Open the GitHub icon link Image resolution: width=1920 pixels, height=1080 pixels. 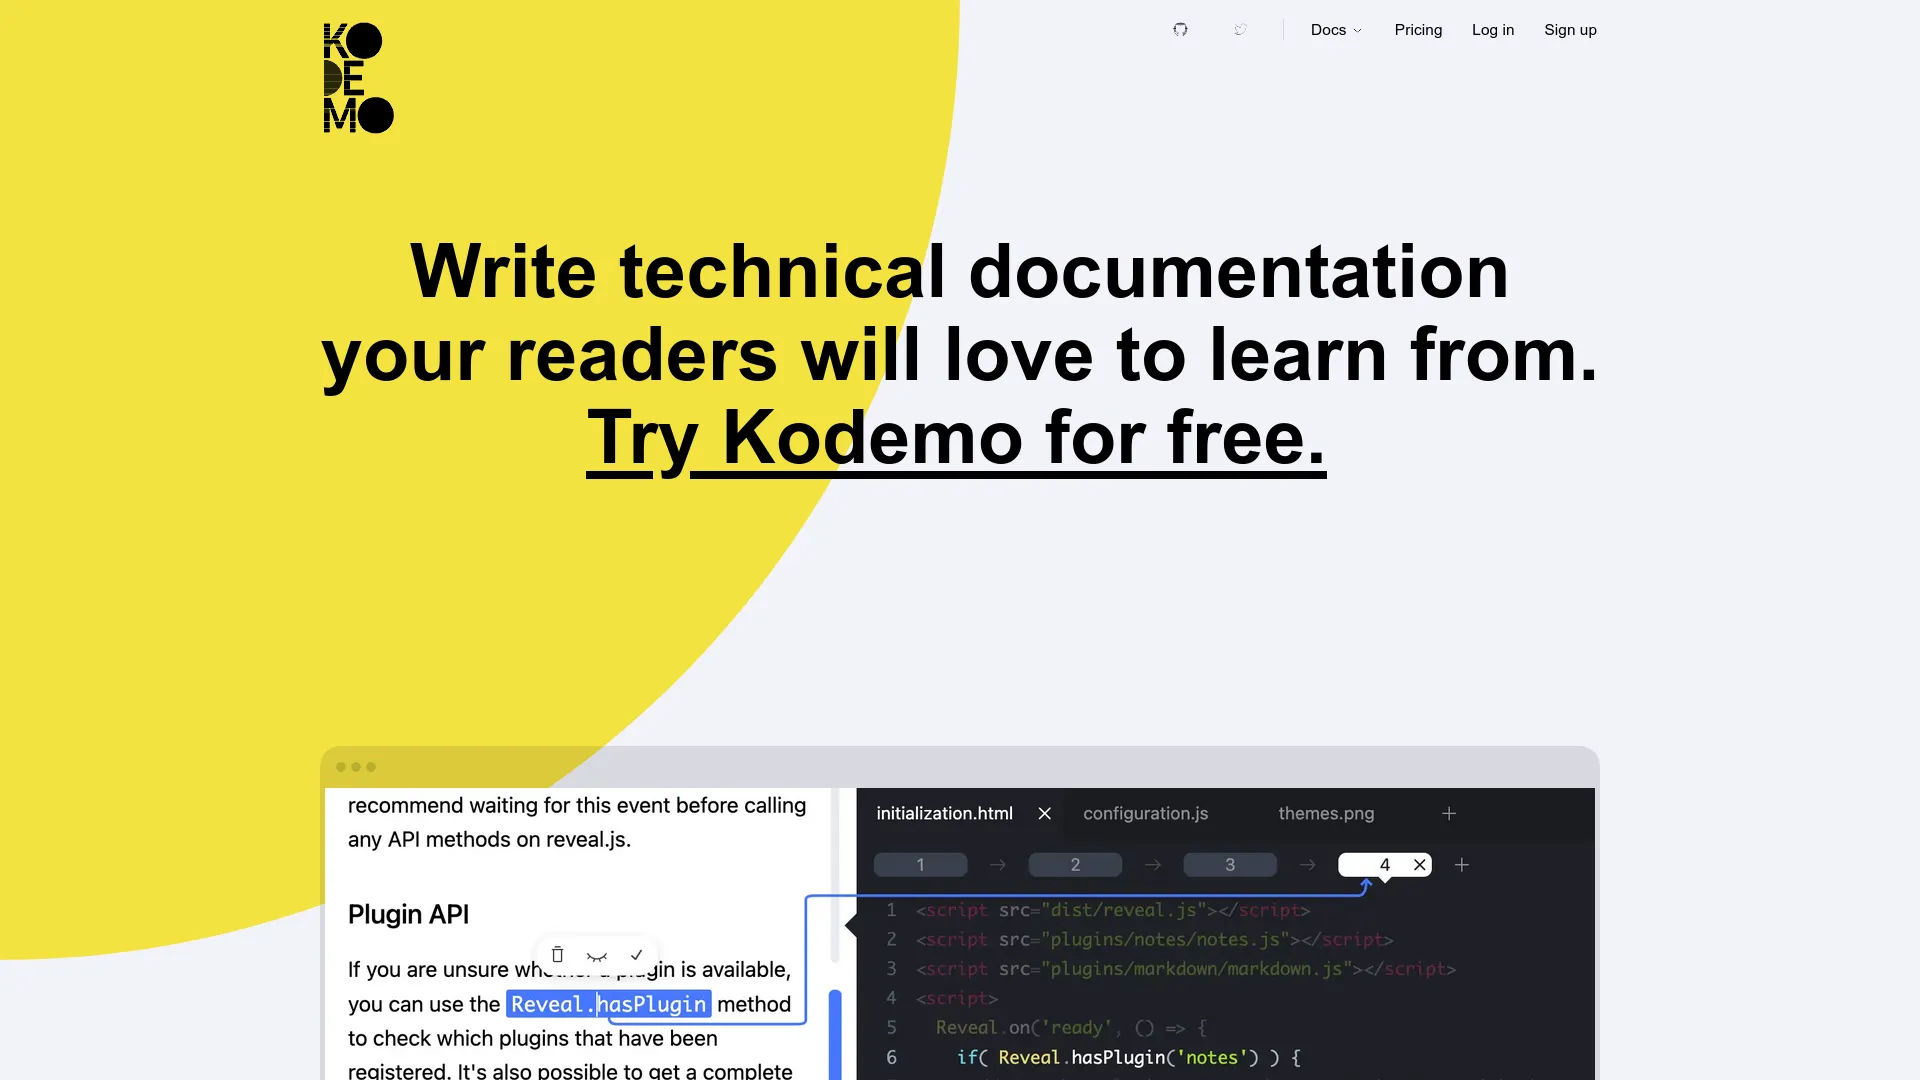pyautogui.click(x=1180, y=30)
